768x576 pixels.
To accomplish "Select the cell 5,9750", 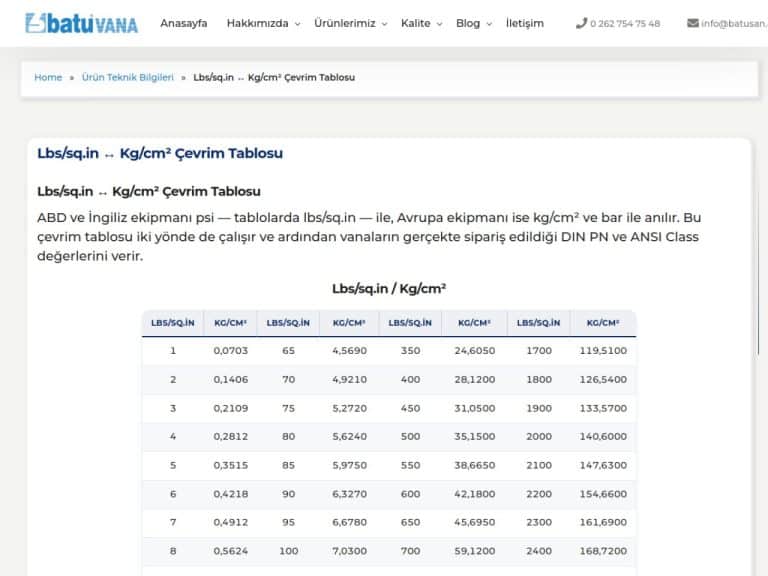I will [349, 465].
